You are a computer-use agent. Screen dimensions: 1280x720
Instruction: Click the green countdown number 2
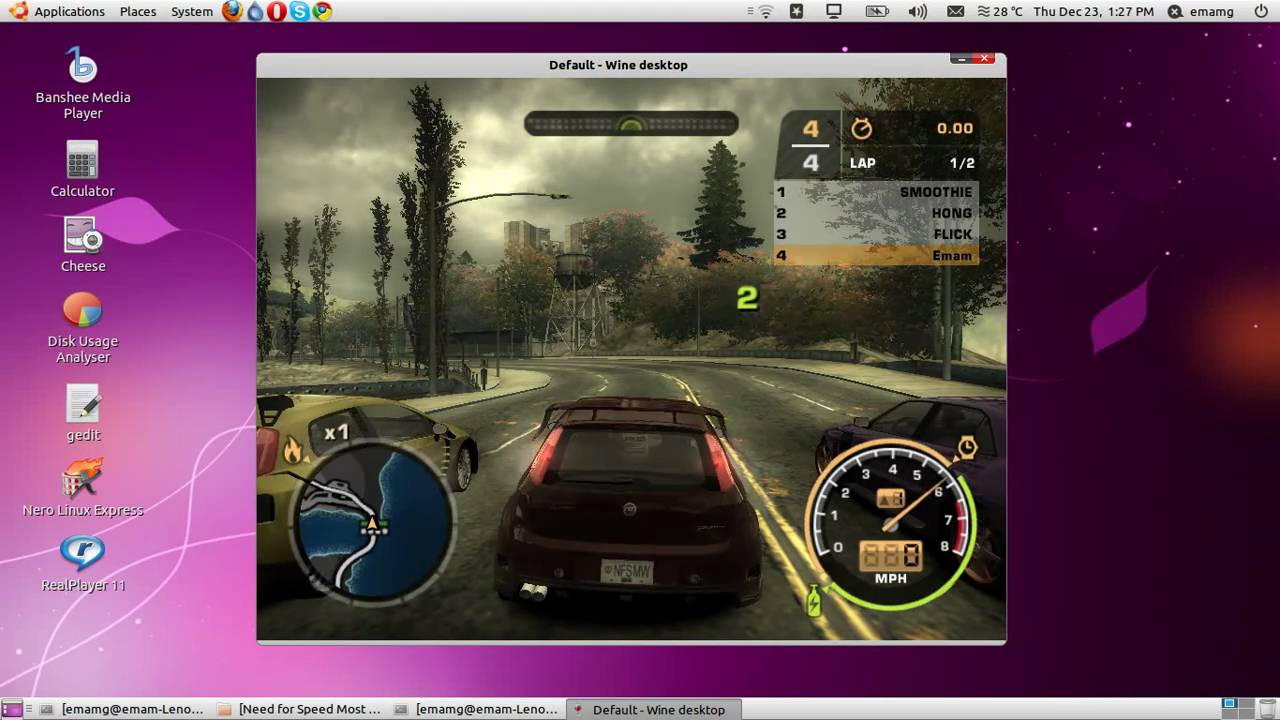(x=747, y=297)
